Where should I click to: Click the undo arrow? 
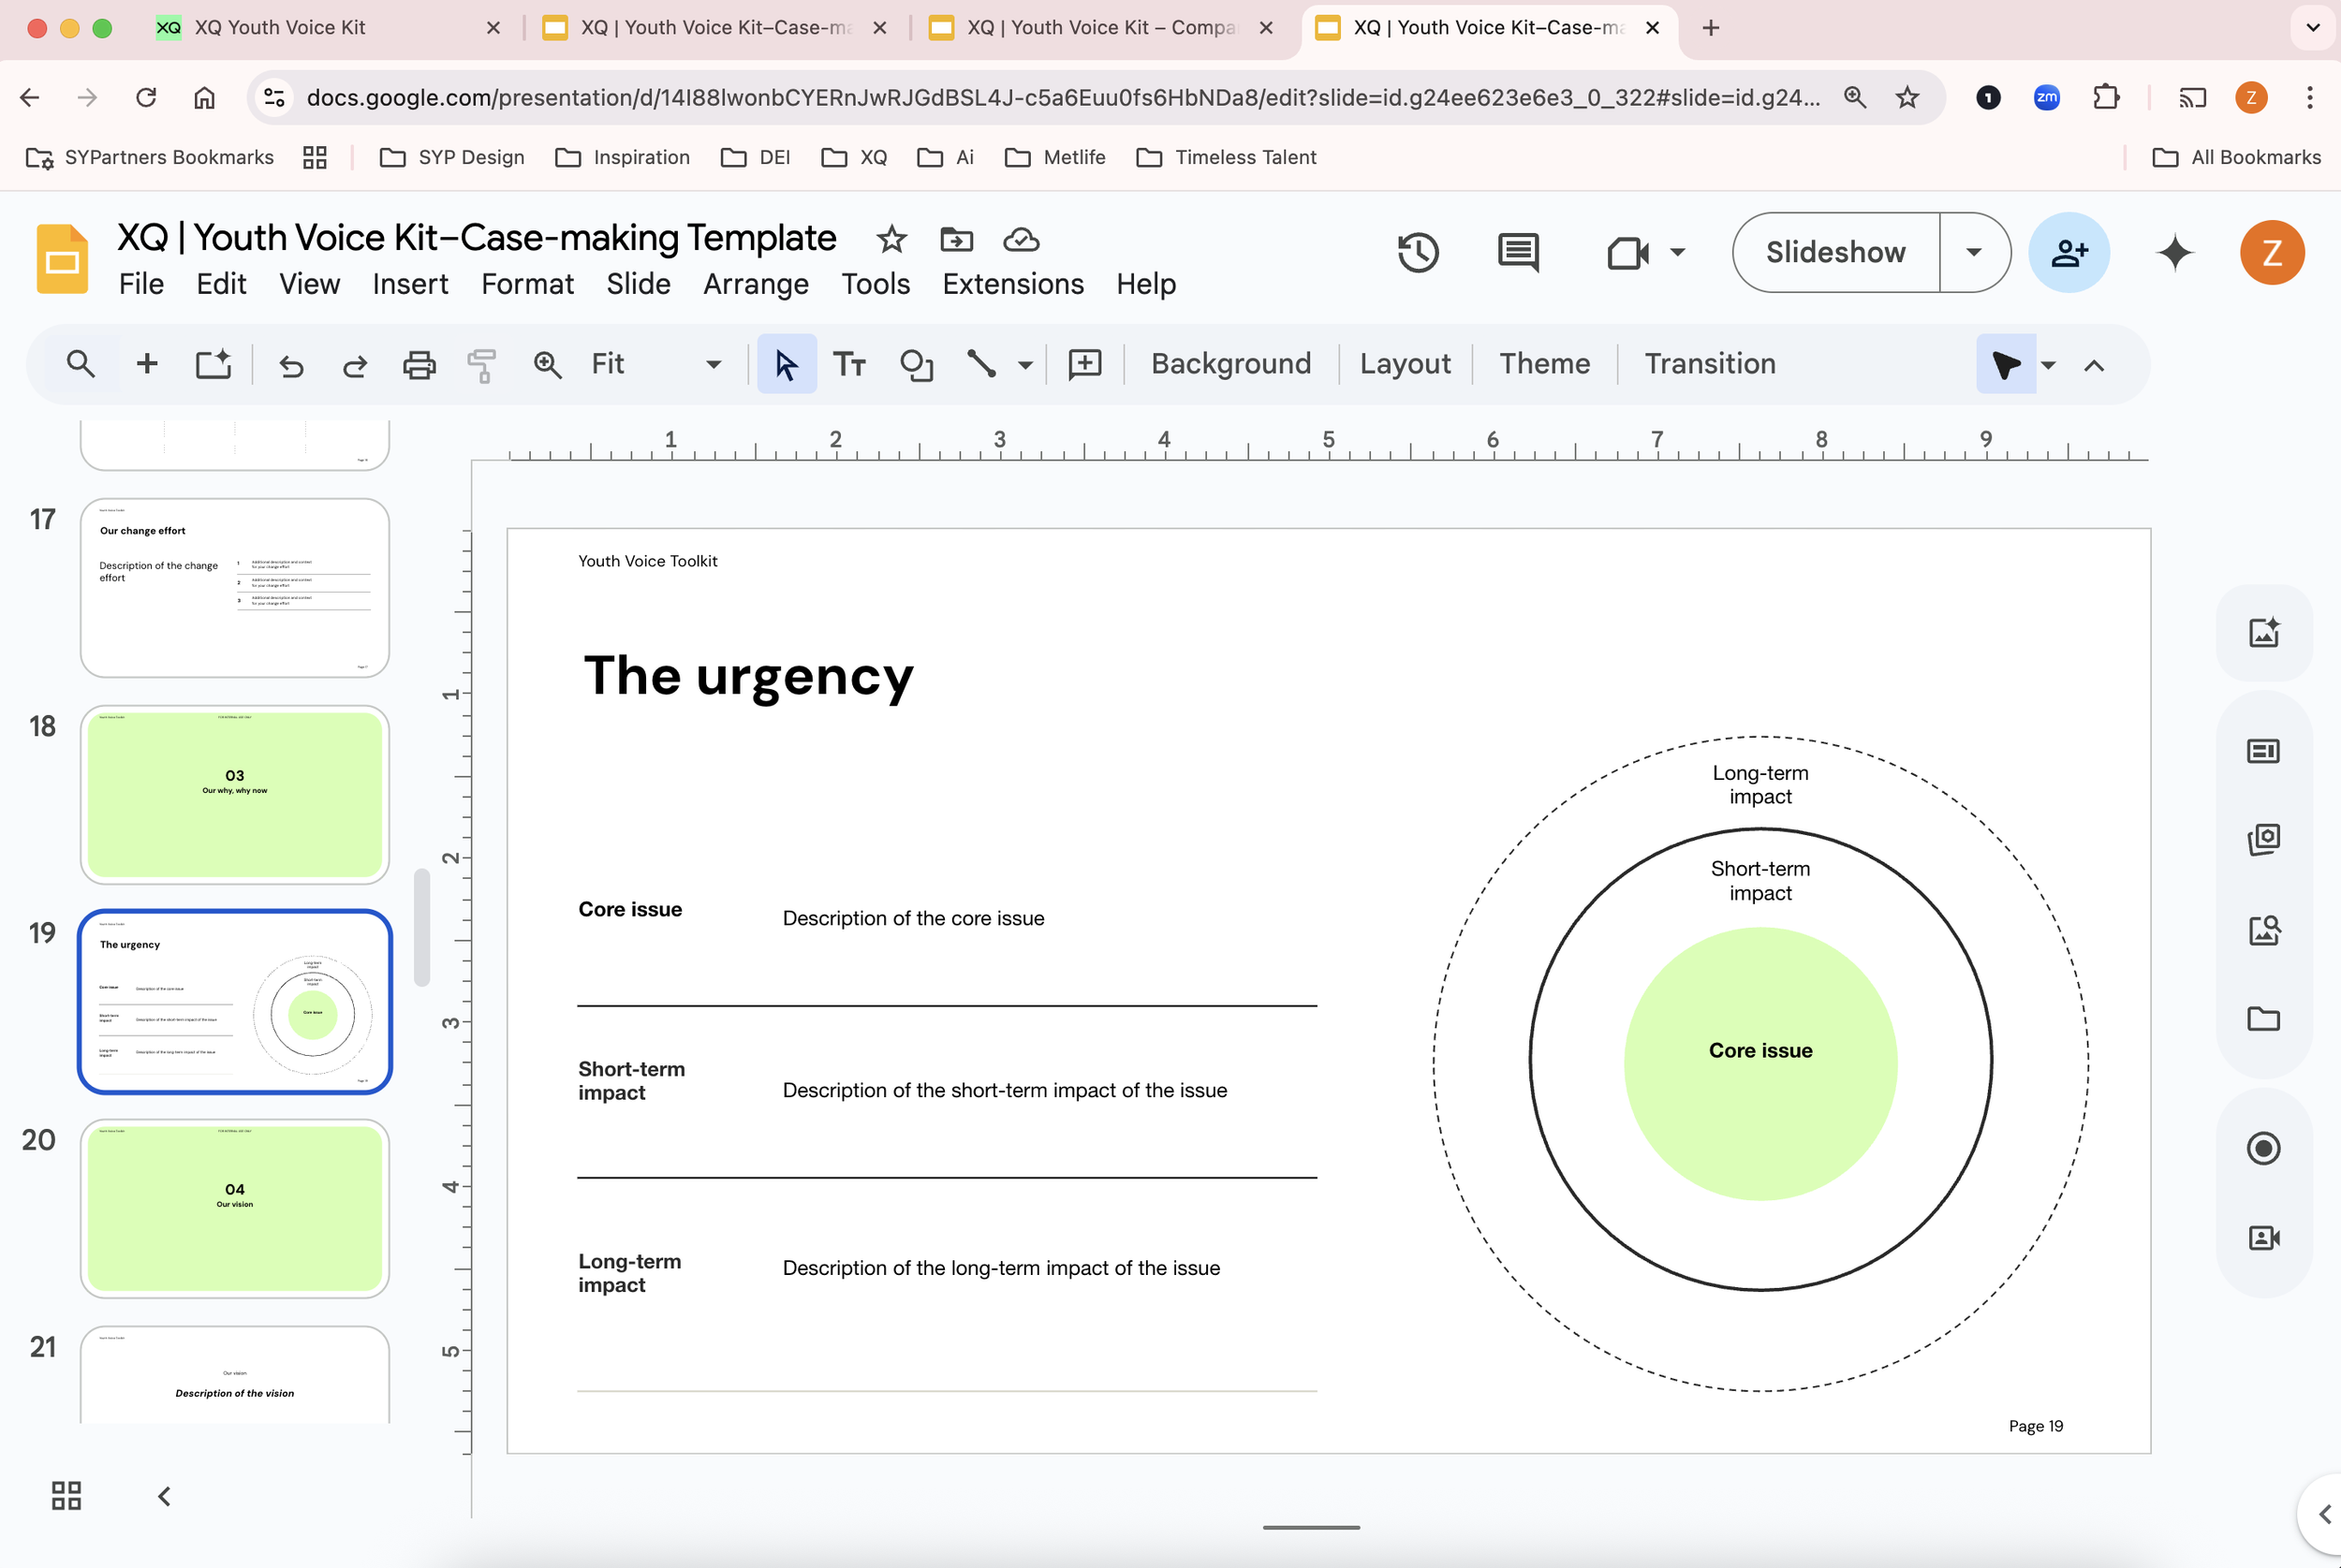tap(291, 365)
